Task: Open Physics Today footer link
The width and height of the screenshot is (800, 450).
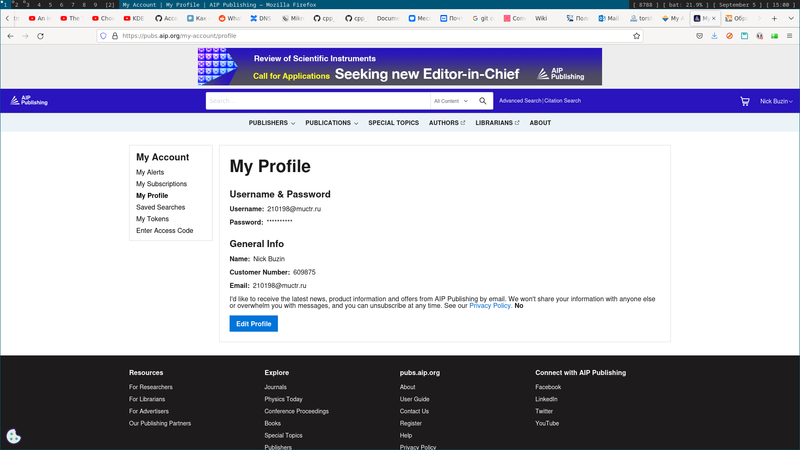Action: tap(283, 399)
